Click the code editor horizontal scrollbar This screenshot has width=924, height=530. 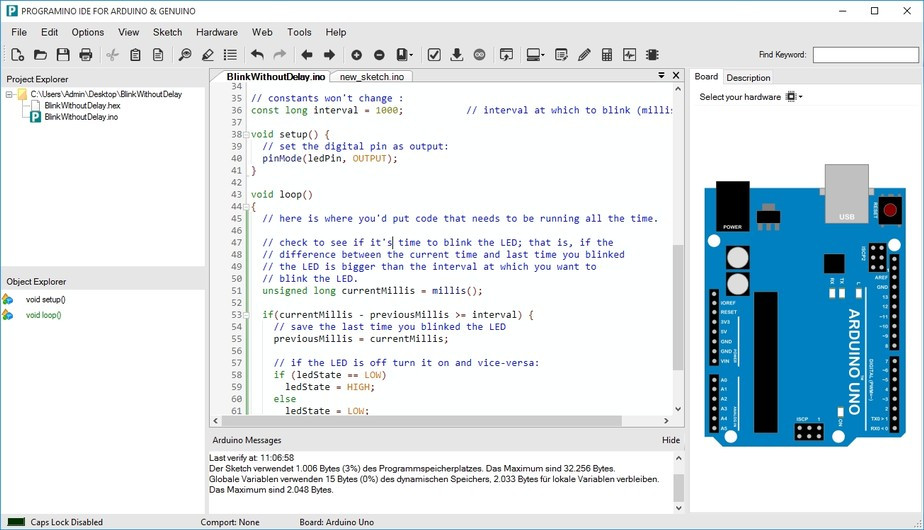point(421,421)
